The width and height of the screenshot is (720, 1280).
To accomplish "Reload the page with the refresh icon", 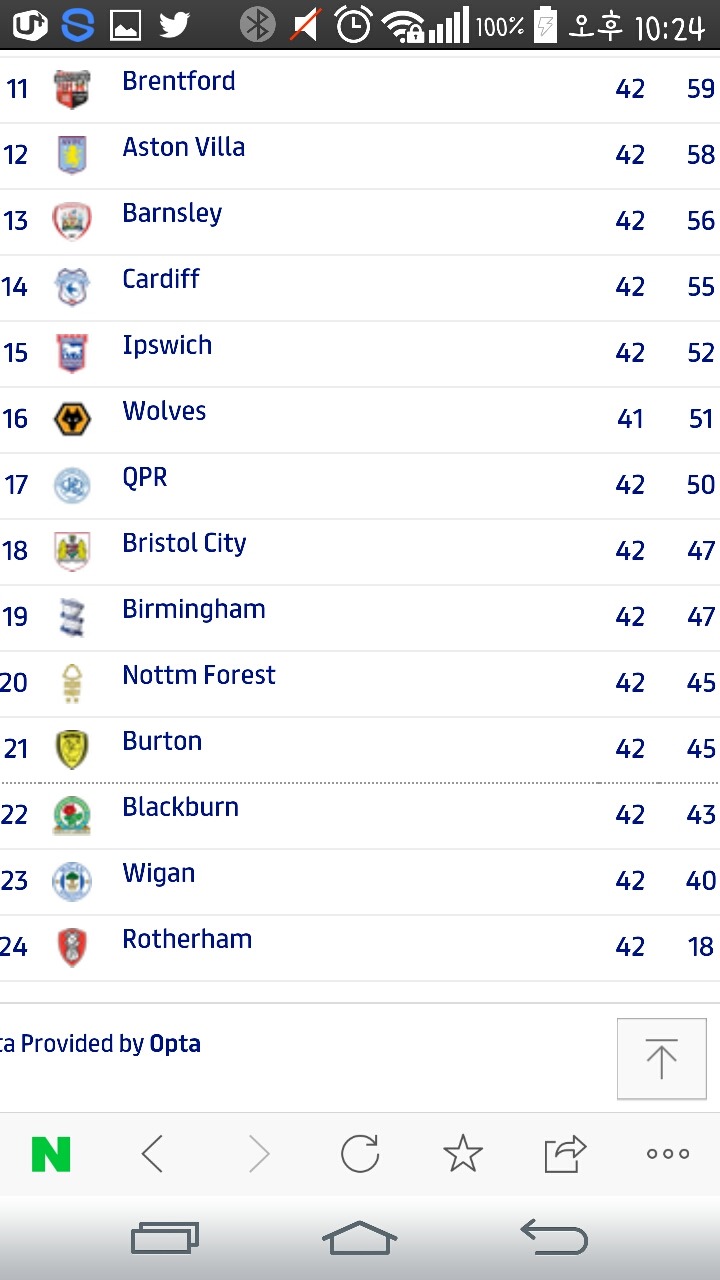I will click(x=359, y=1154).
